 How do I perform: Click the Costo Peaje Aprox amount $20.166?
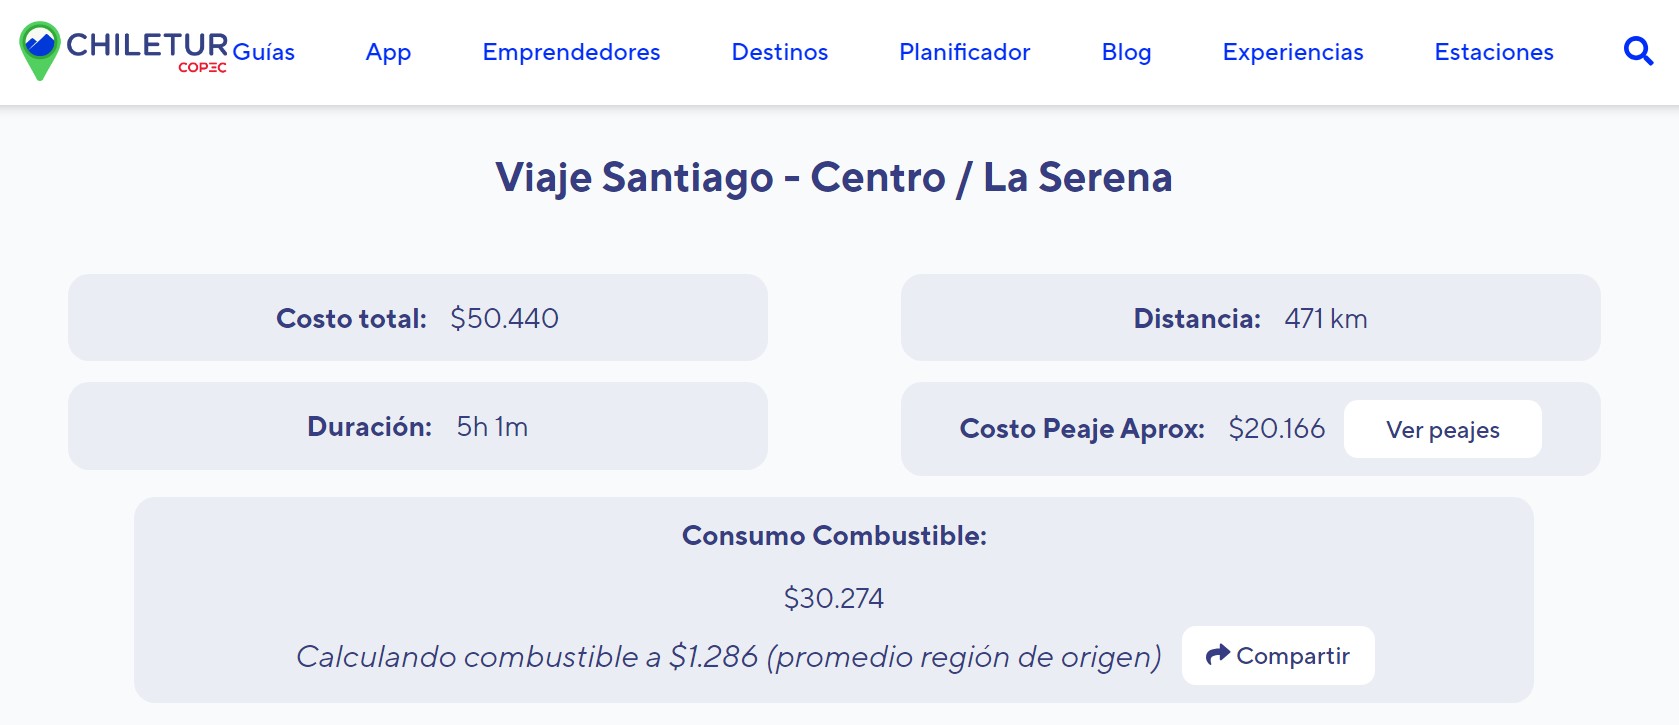[1277, 429]
